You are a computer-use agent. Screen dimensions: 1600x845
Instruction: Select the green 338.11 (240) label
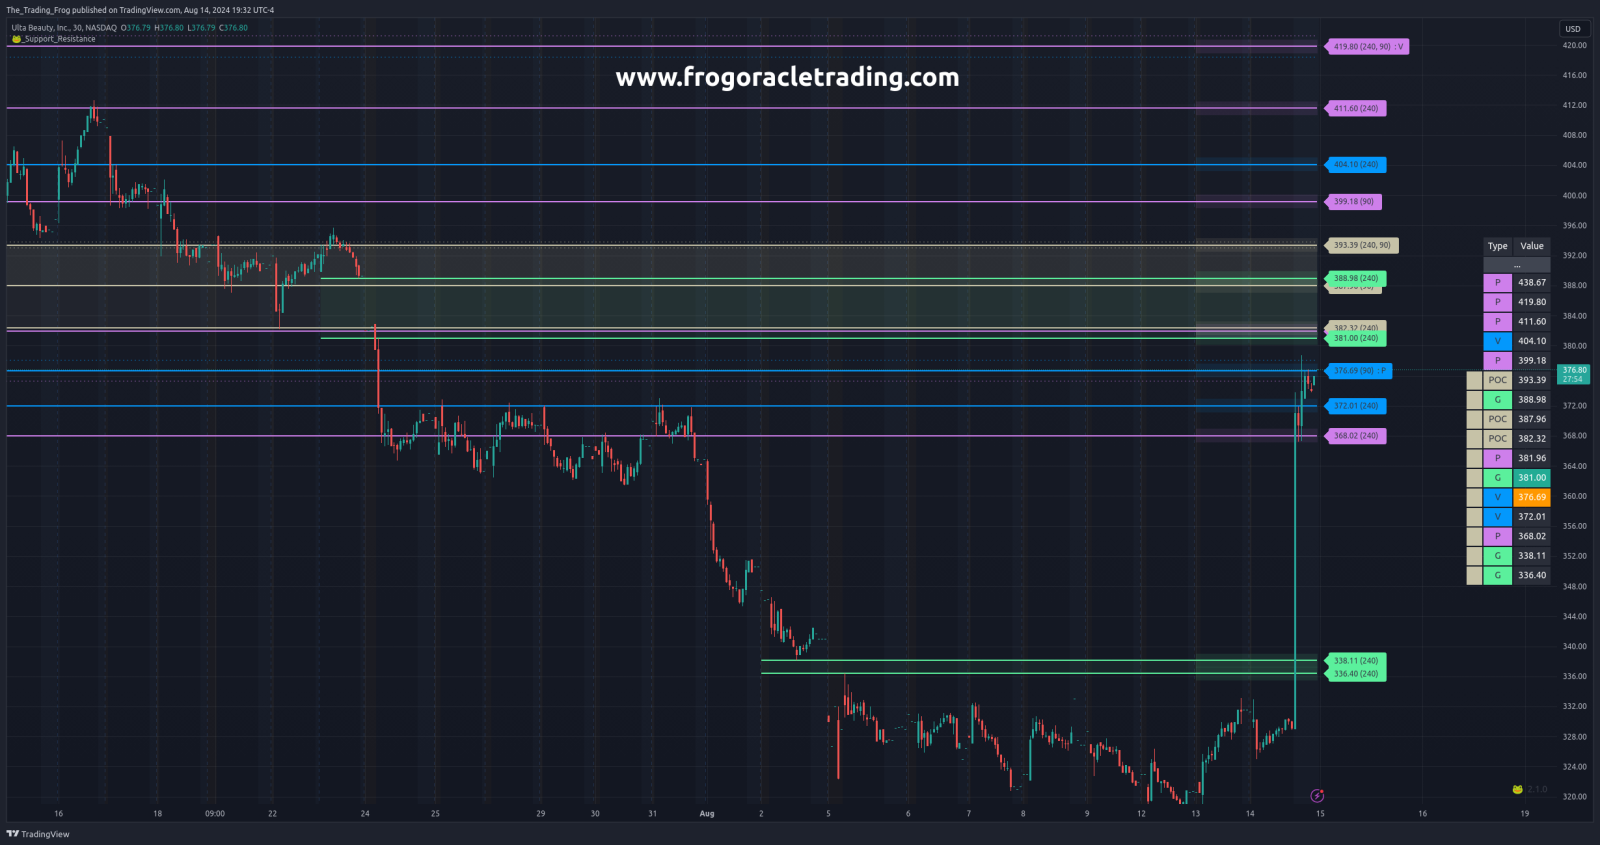[x=1356, y=661]
